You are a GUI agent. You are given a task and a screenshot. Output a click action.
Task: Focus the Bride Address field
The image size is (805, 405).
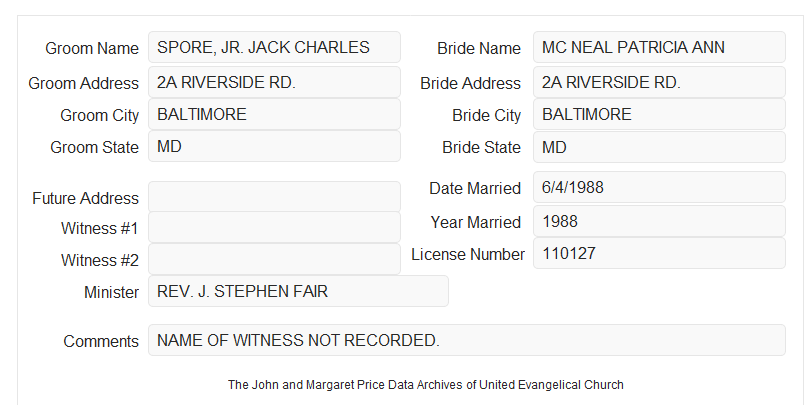(659, 82)
